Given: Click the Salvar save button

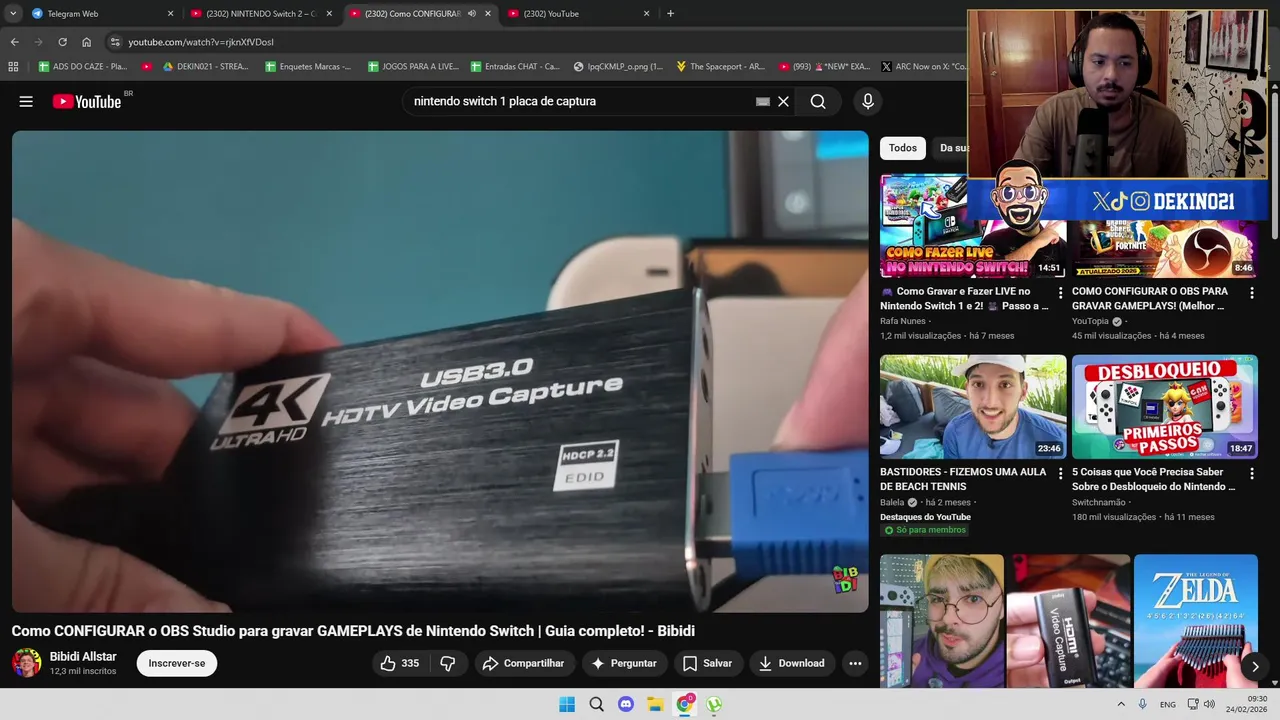Looking at the screenshot, I should coord(707,663).
